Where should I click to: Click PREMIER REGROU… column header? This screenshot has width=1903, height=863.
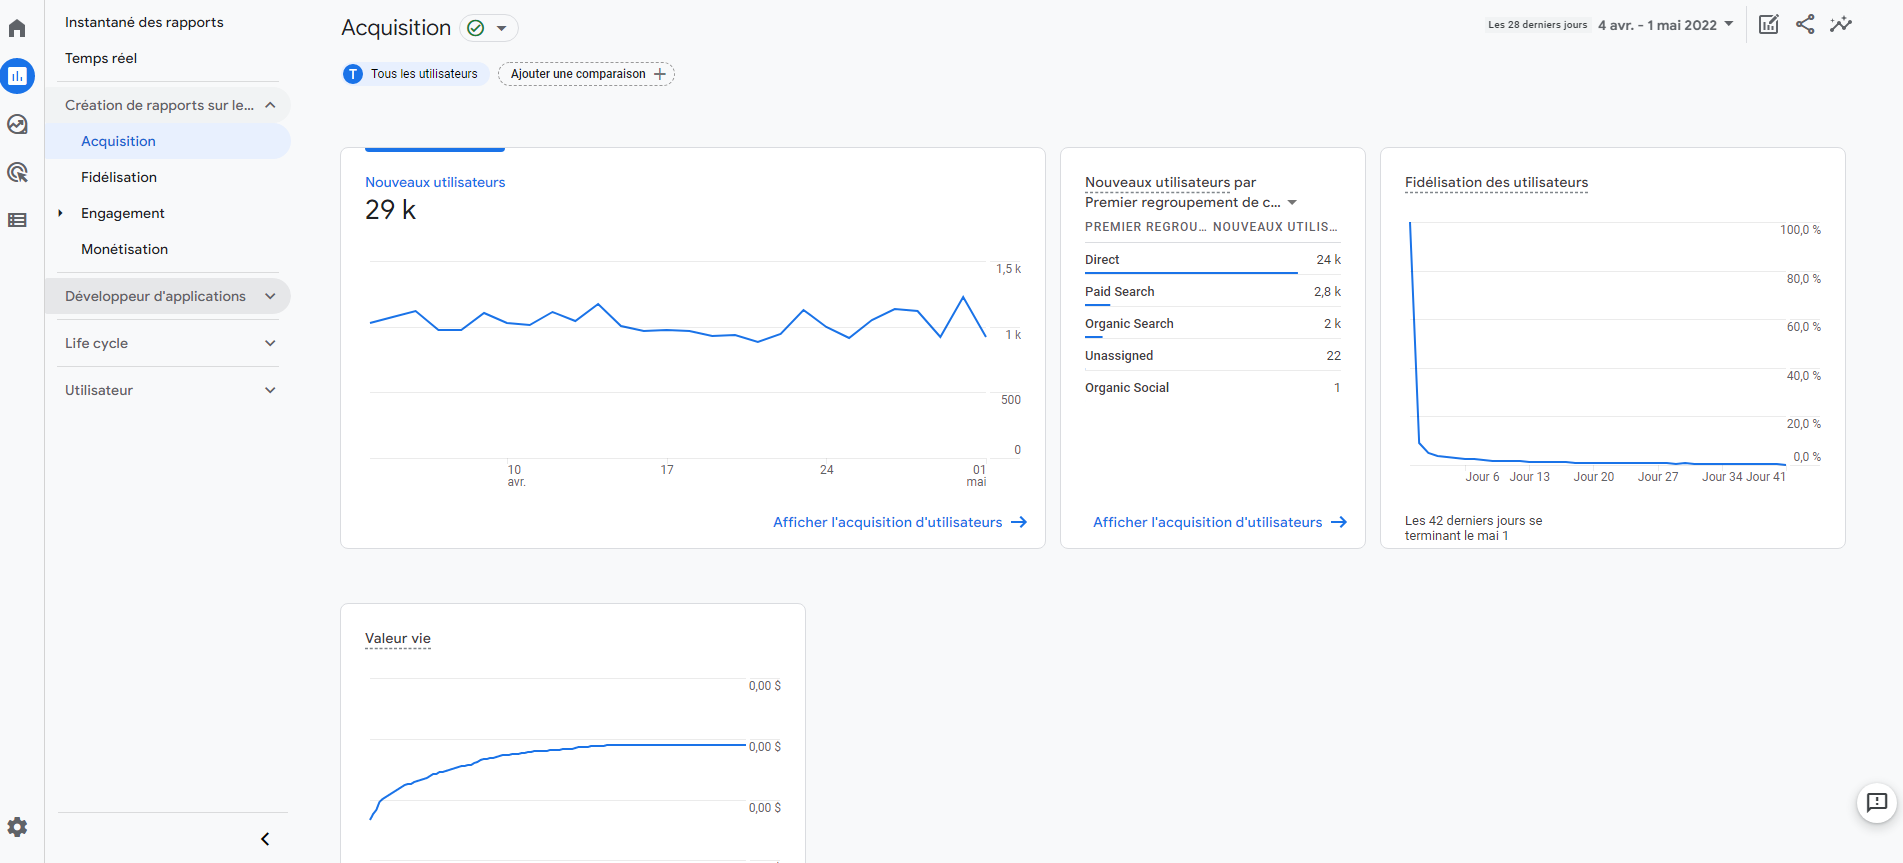pyautogui.click(x=1145, y=227)
